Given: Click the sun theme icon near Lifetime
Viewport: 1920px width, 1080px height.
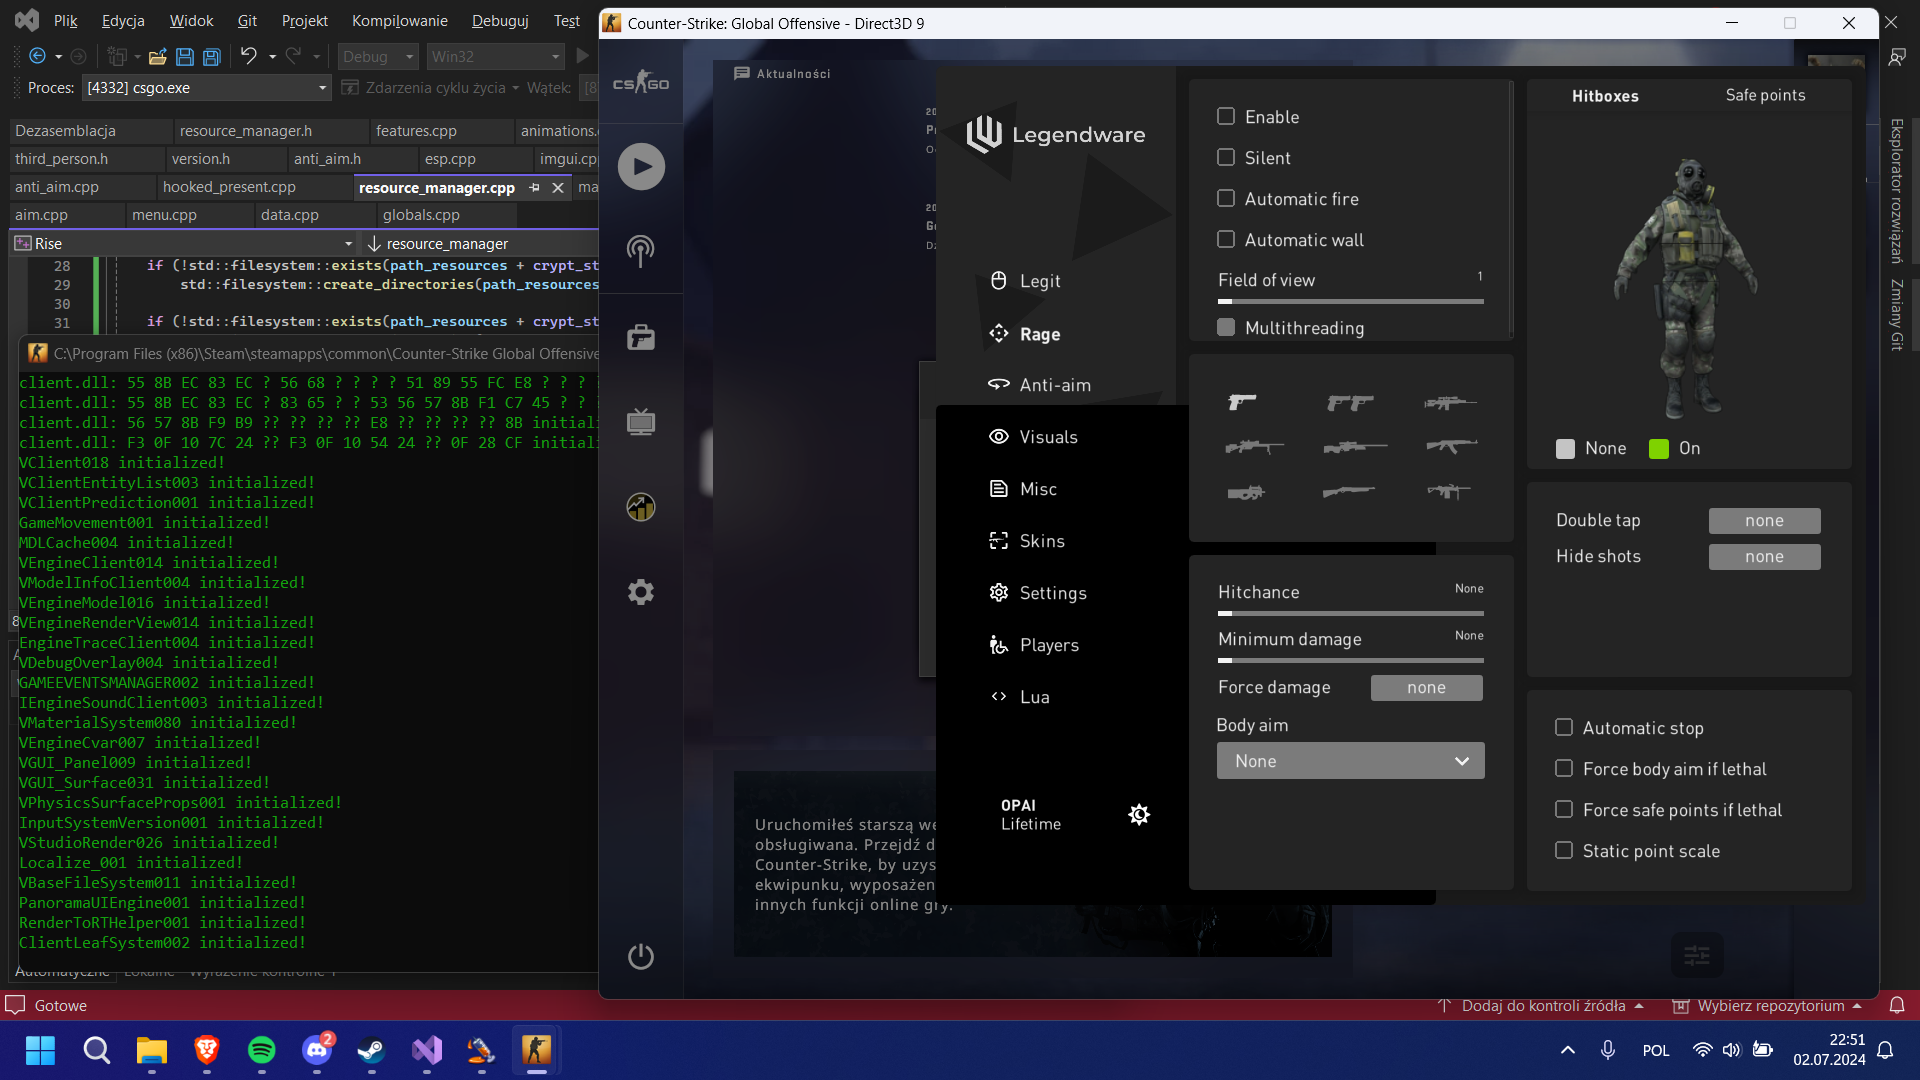Looking at the screenshot, I should tap(1139, 815).
